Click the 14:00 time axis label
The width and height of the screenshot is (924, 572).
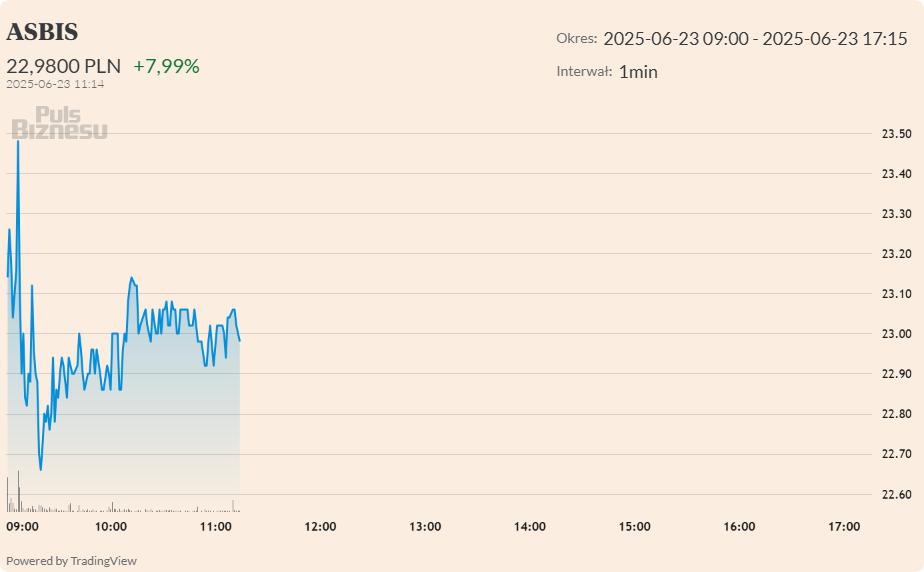[530, 527]
